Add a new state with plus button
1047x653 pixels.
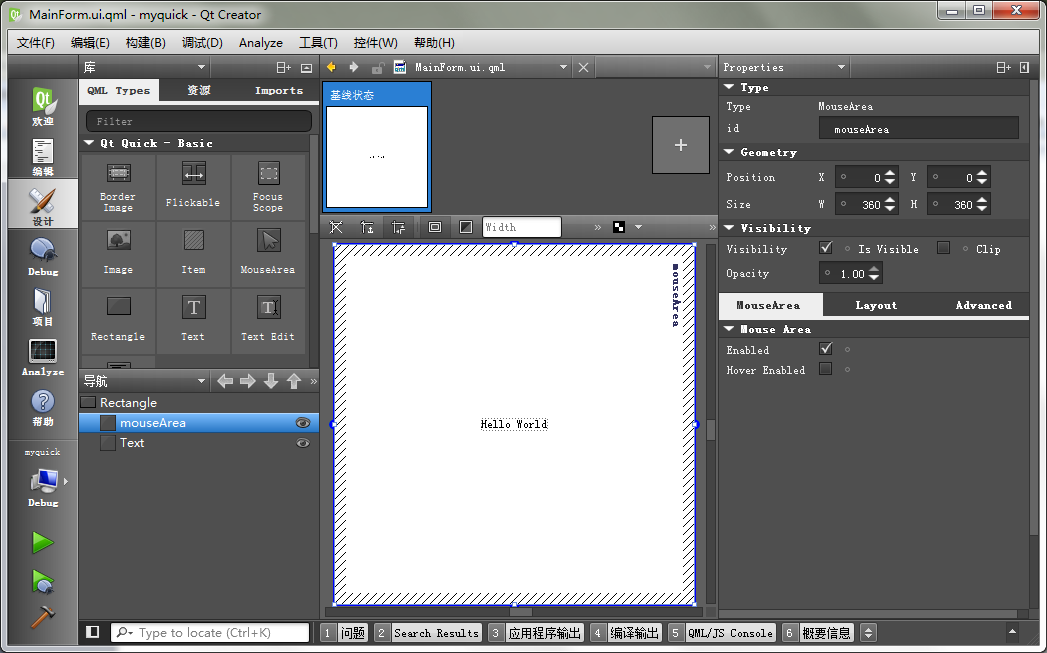pyautogui.click(x=681, y=145)
